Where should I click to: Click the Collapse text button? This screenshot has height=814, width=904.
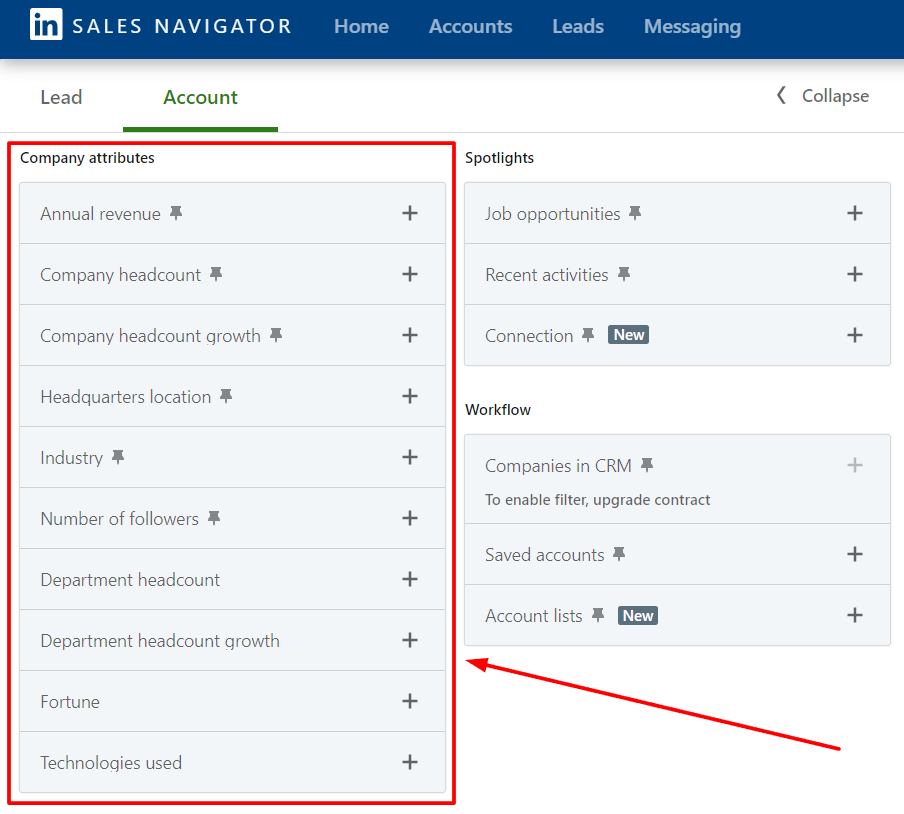coord(835,96)
